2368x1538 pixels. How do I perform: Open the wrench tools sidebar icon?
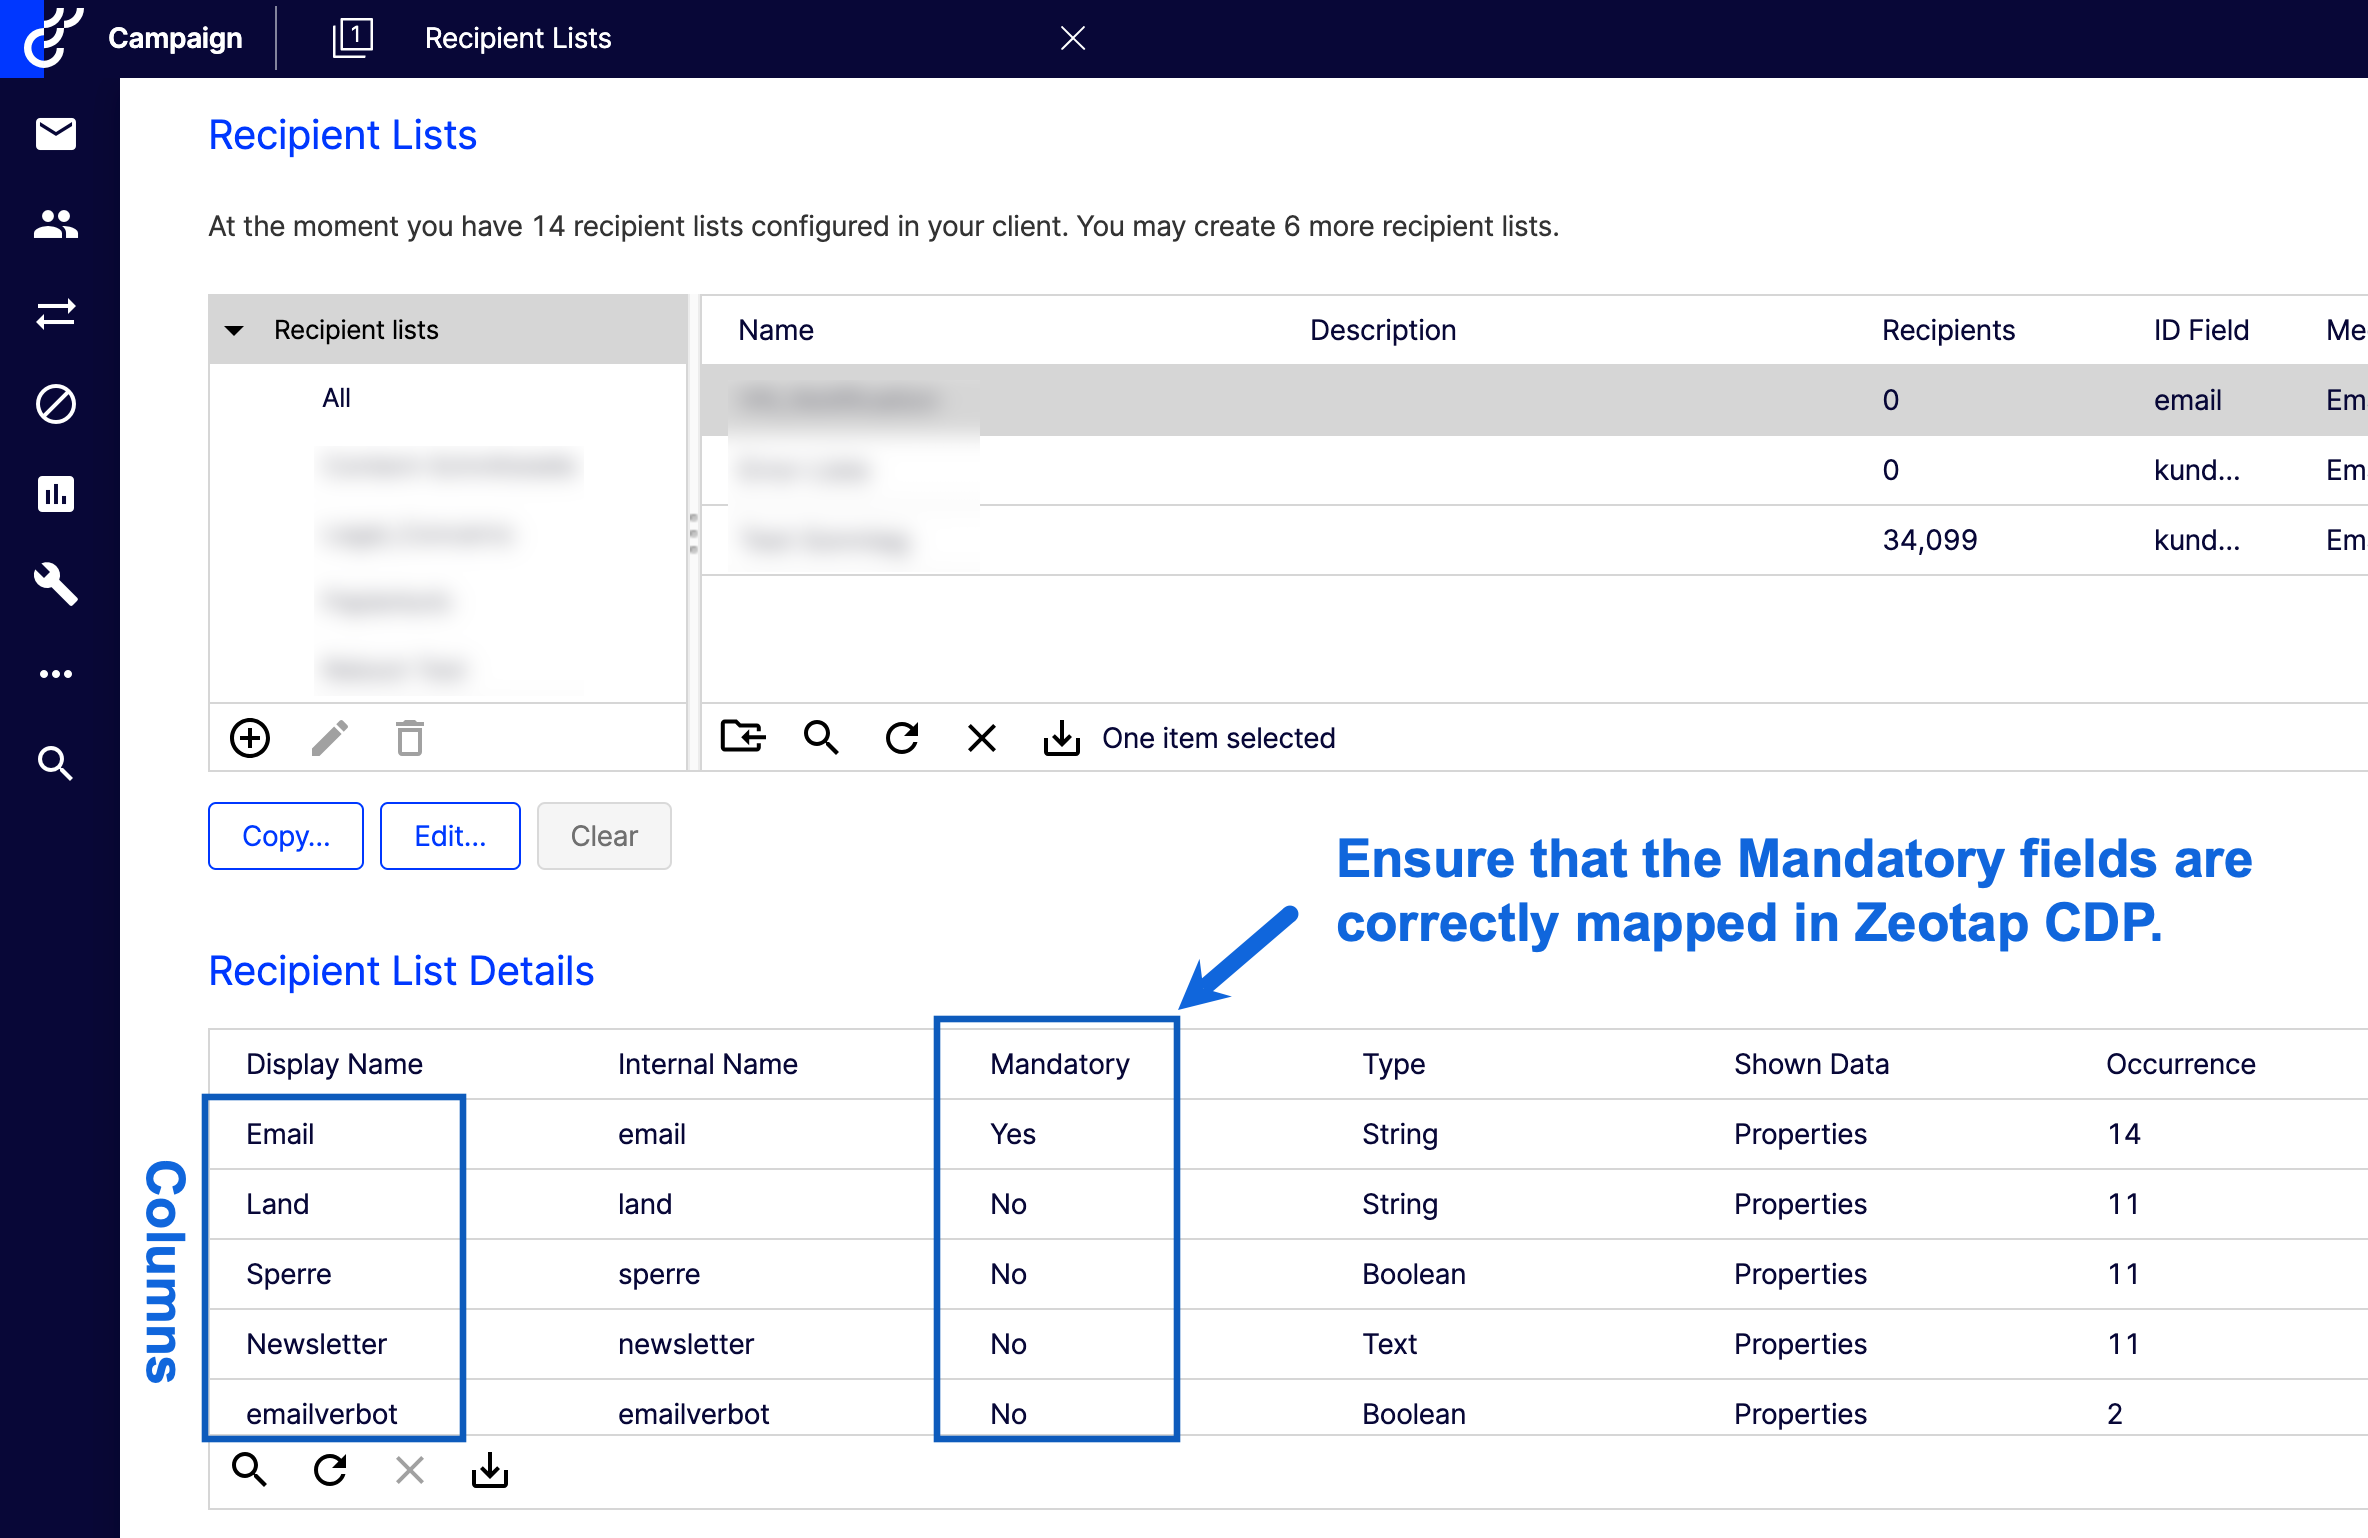pyautogui.click(x=56, y=584)
